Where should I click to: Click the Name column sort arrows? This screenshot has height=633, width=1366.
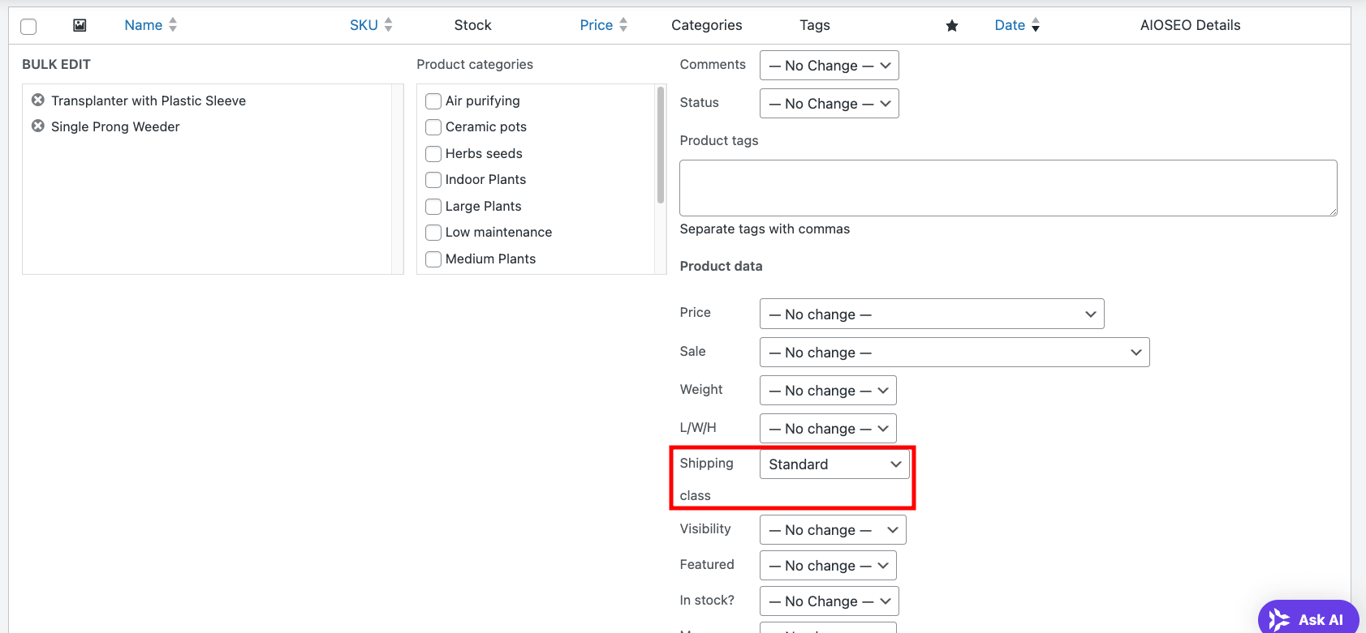point(172,24)
